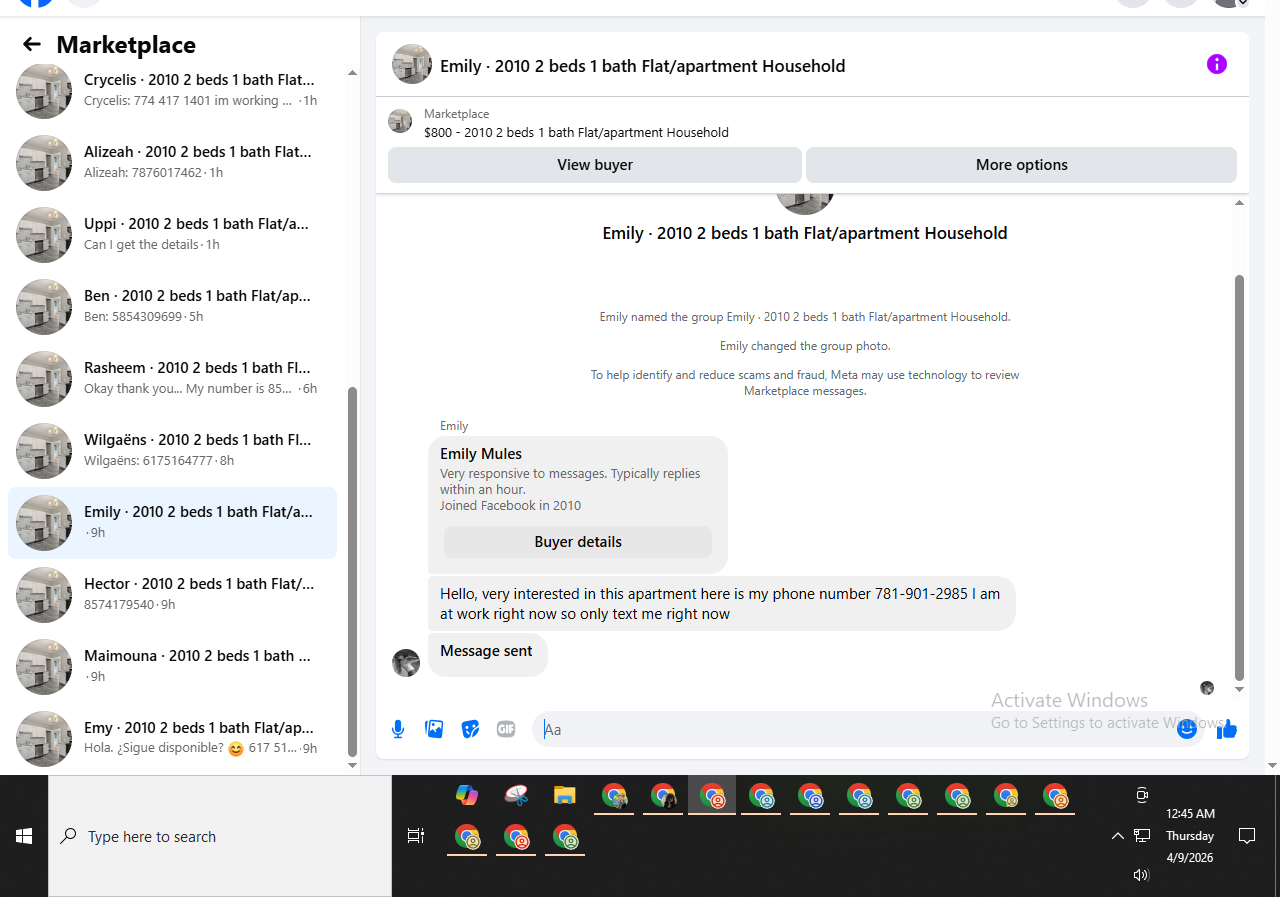Click sender avatar next to Message sent
The height and width of the screenshot is (897, 1280).
[406, 662]
